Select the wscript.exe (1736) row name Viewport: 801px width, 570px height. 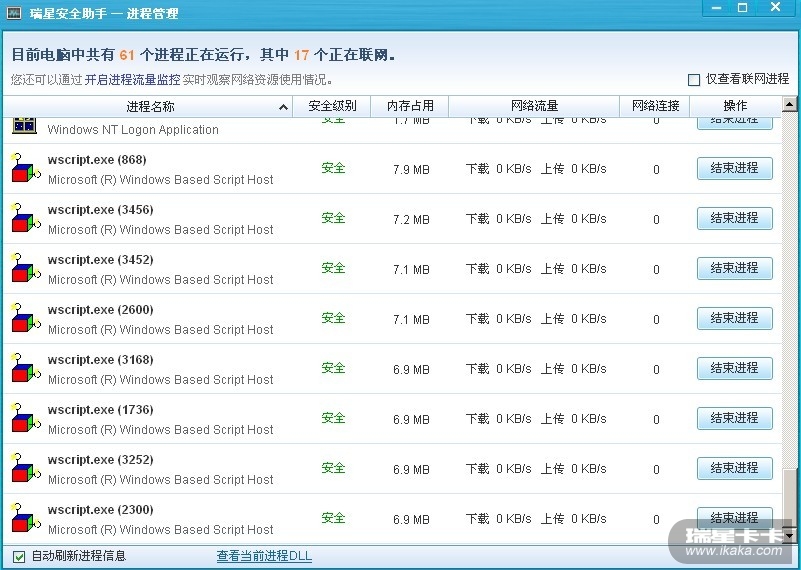101,410
